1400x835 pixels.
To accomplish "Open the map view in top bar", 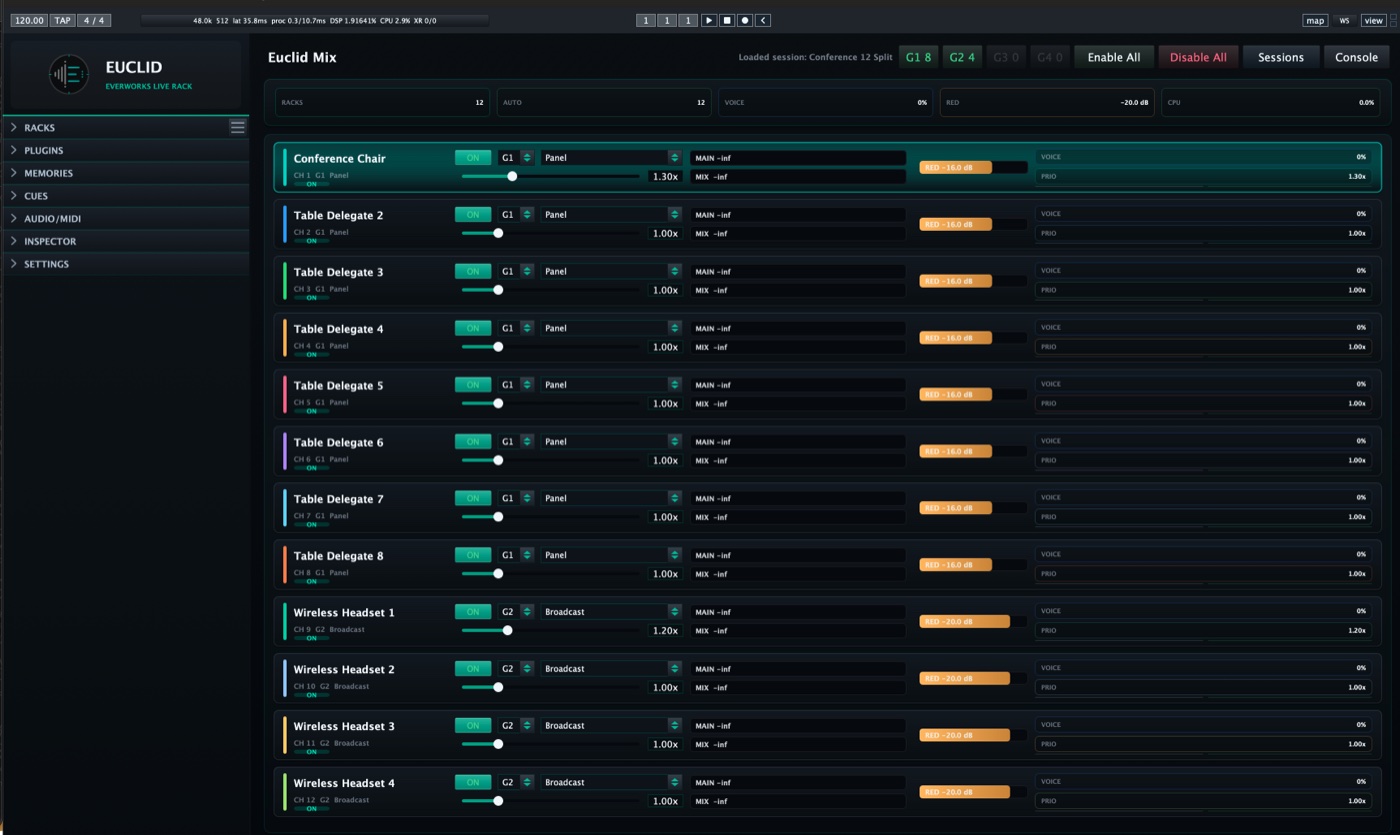I will pyautogui.click(x=1315, y=20).
